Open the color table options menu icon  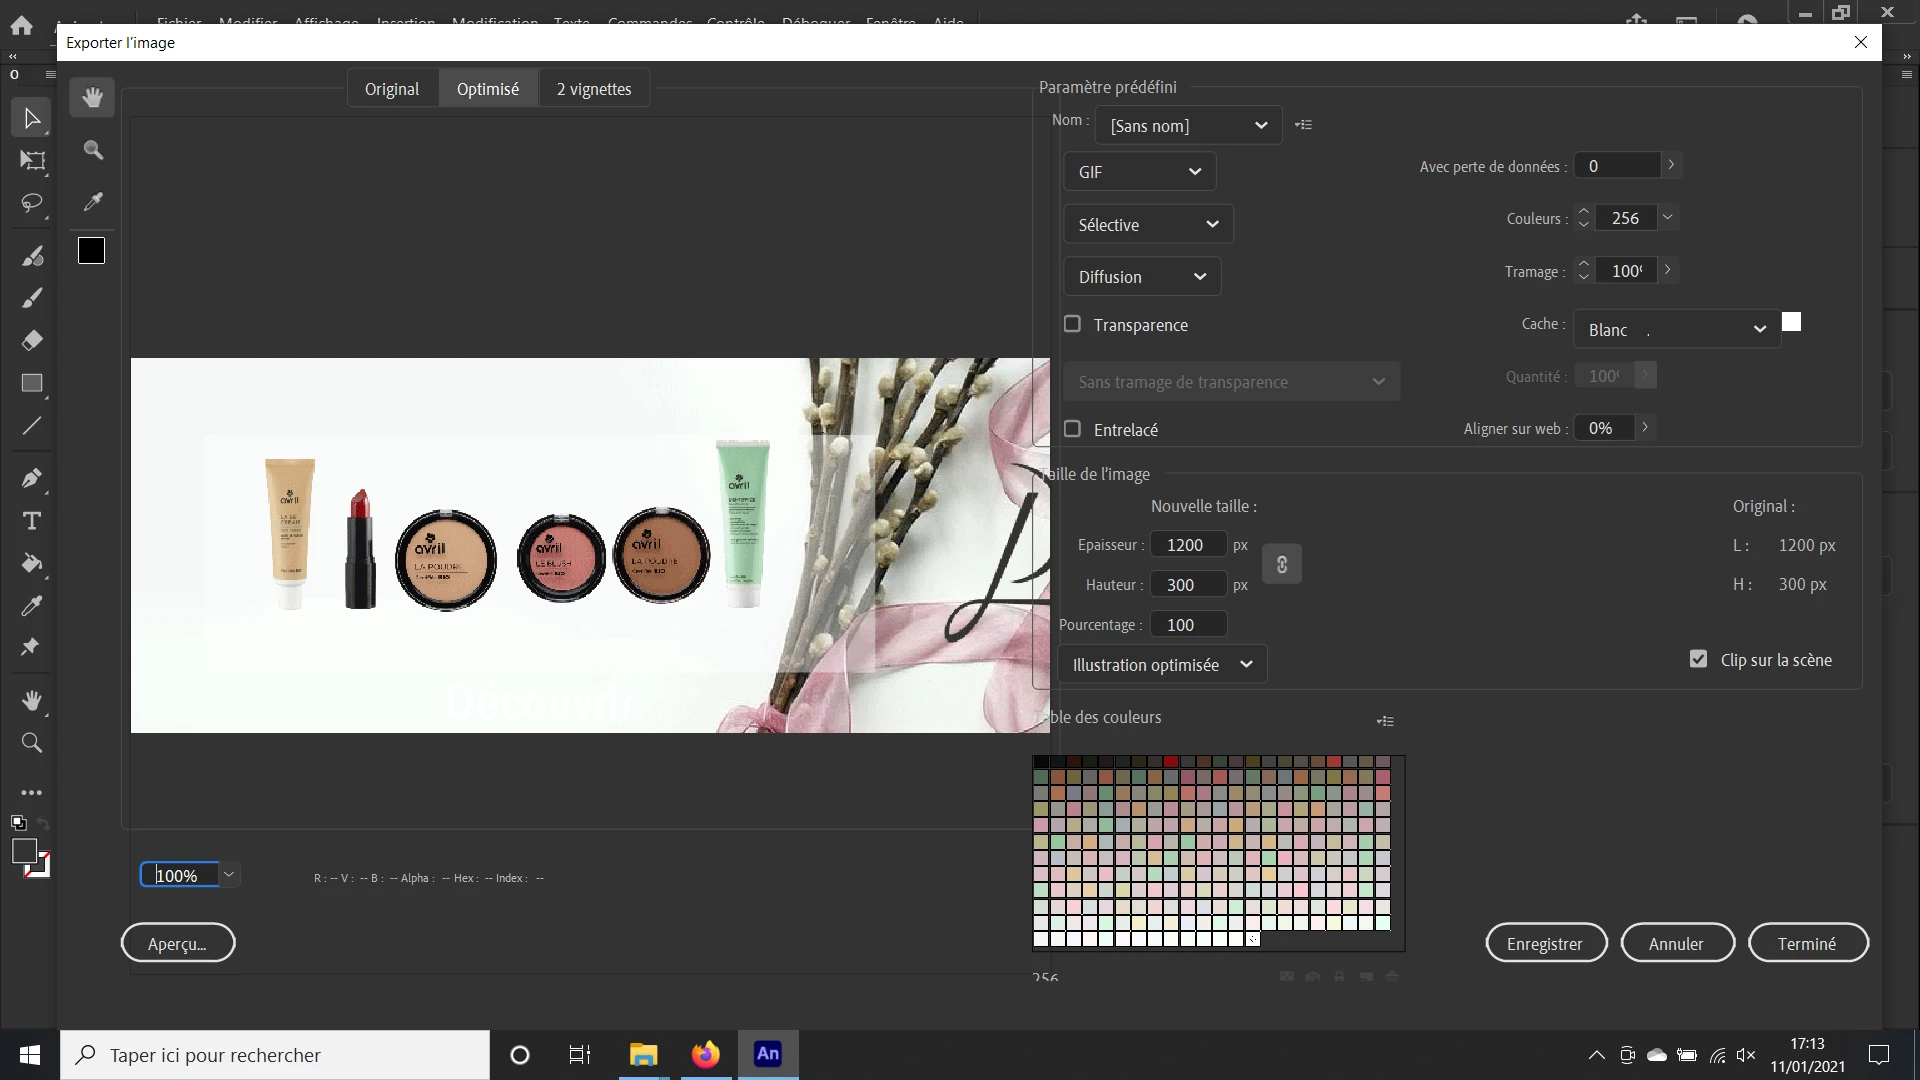pyautogui.click(x=1385, y=721)
